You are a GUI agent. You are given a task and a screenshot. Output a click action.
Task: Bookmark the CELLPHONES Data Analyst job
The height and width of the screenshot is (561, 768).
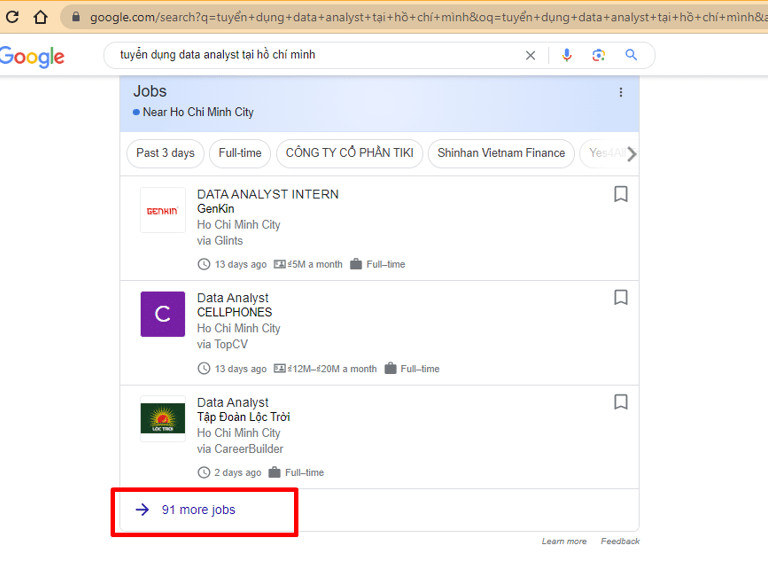621,297
